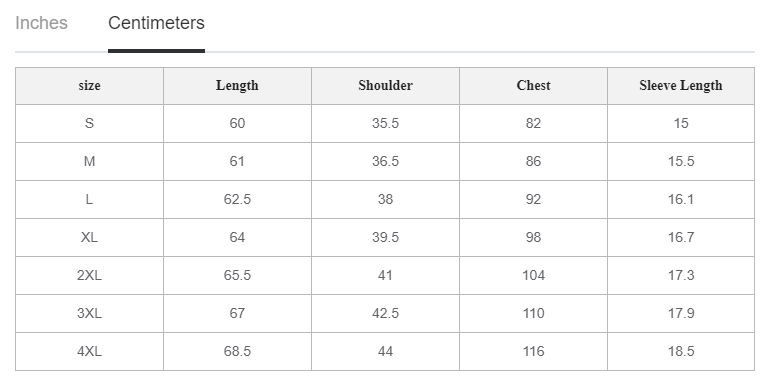Click the 18.5 sleeve length cell
The width and height of the screenshot is (771, 385).
[x=681, y=352]
